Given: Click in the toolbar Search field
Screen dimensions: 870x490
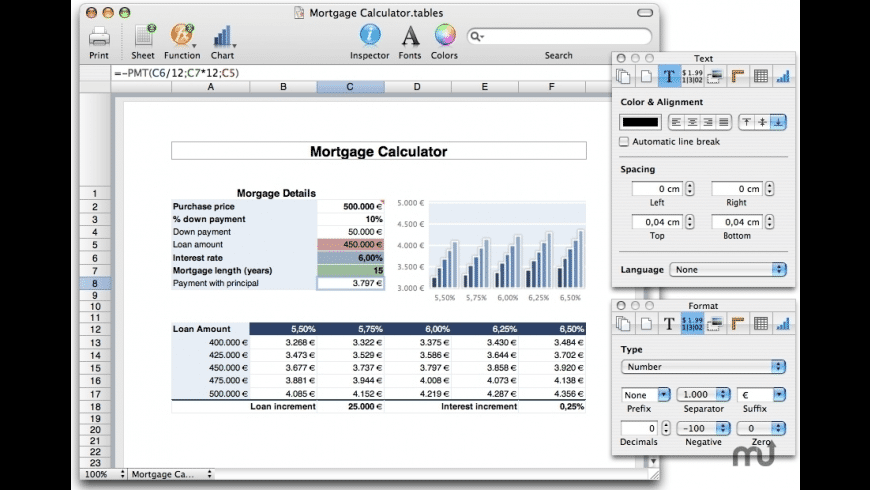Looking at the screenshot, I should point(559,37).
